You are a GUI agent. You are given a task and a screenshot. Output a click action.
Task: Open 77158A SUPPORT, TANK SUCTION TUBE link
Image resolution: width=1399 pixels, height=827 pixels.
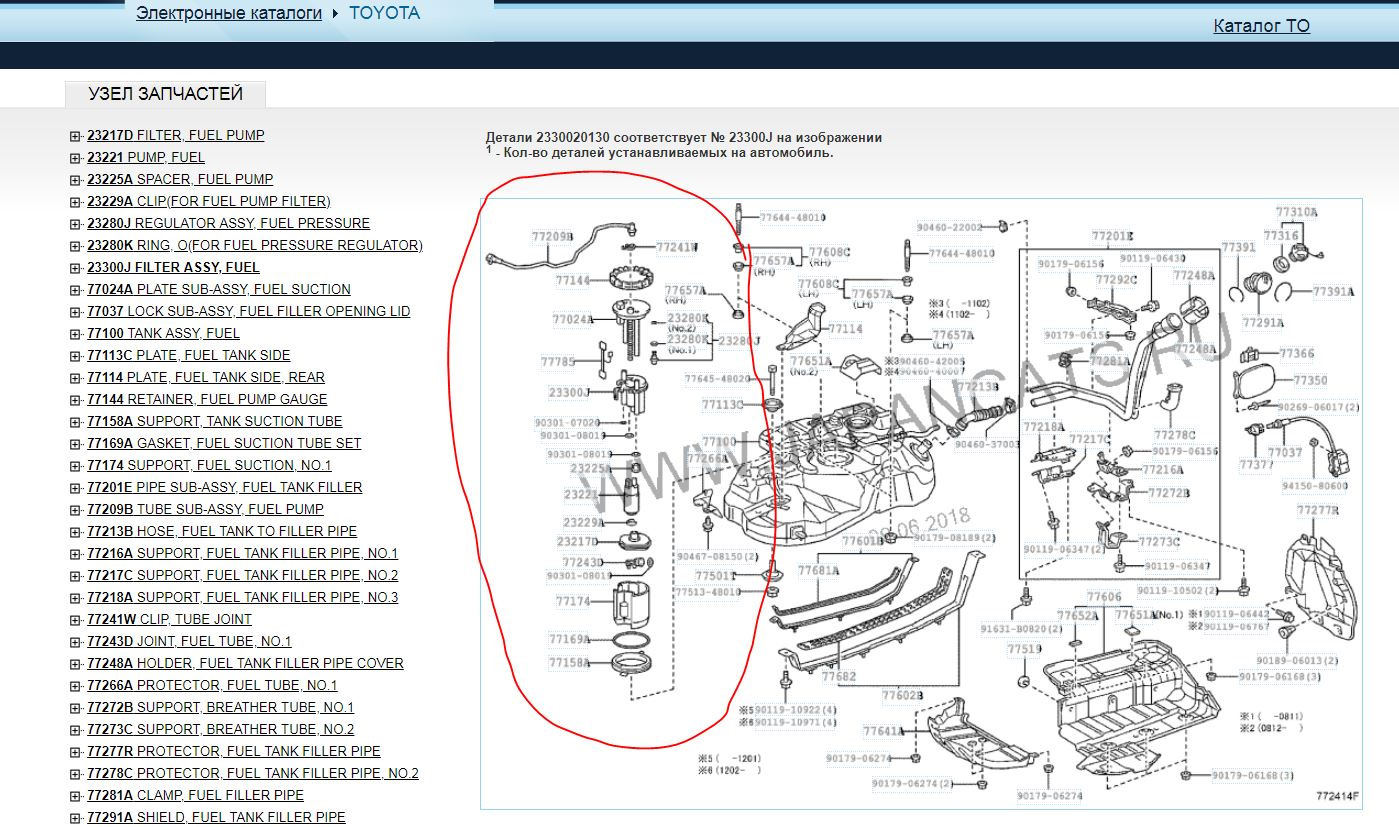[x=215, y=421]
